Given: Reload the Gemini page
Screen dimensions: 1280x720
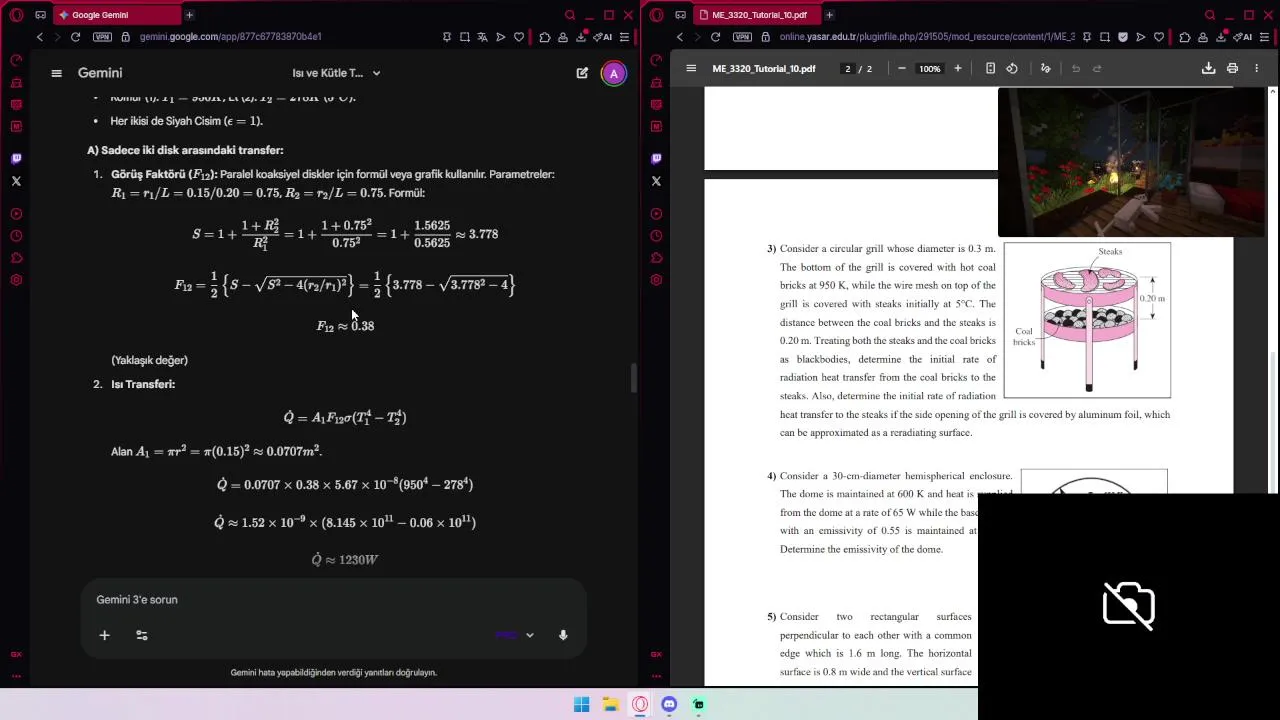Looking at the screenshot, I should (75, 37).
